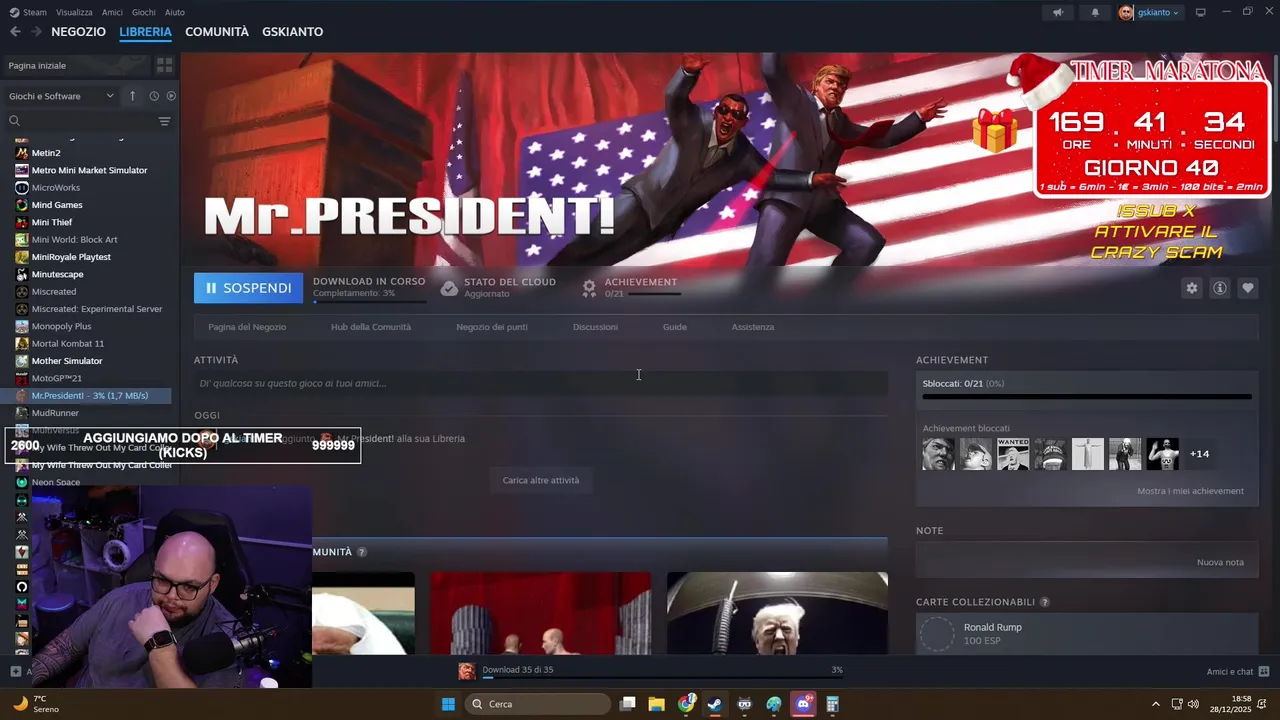Click Carica altre attività button
Screen dimensions: 1280x720
click(x=541, y=480)
